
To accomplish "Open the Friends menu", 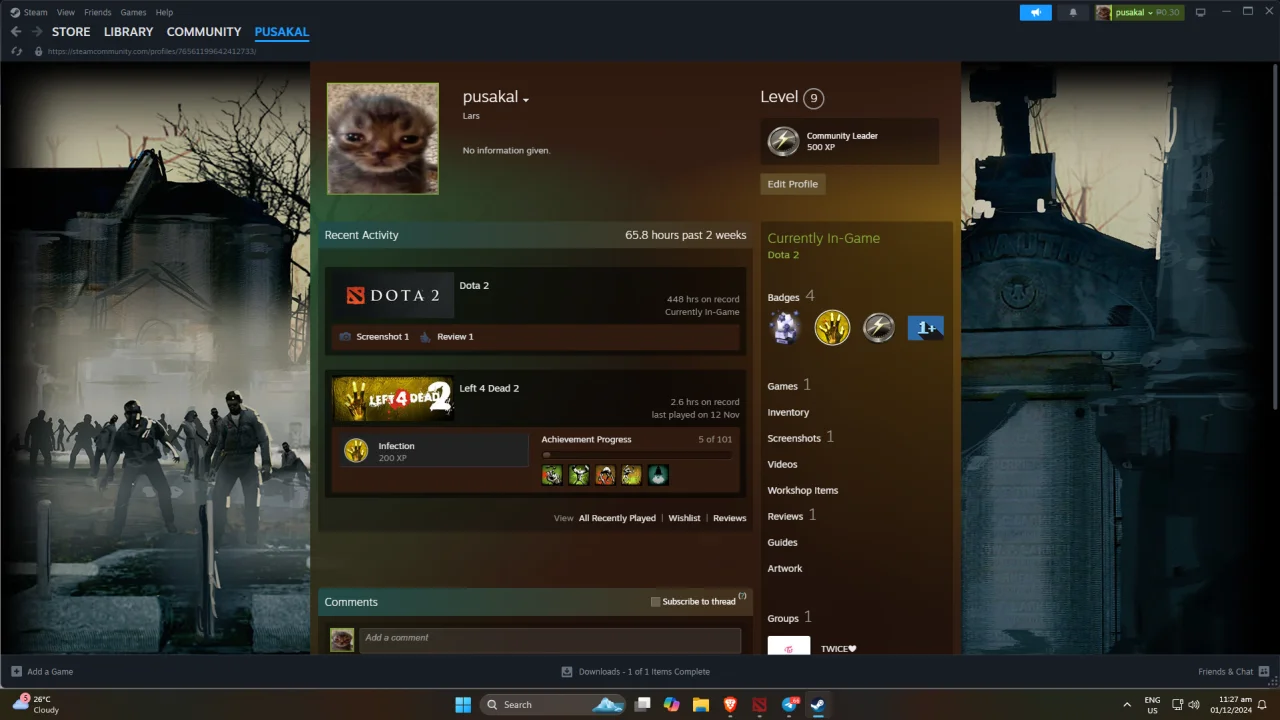I will tap(98, 12).
